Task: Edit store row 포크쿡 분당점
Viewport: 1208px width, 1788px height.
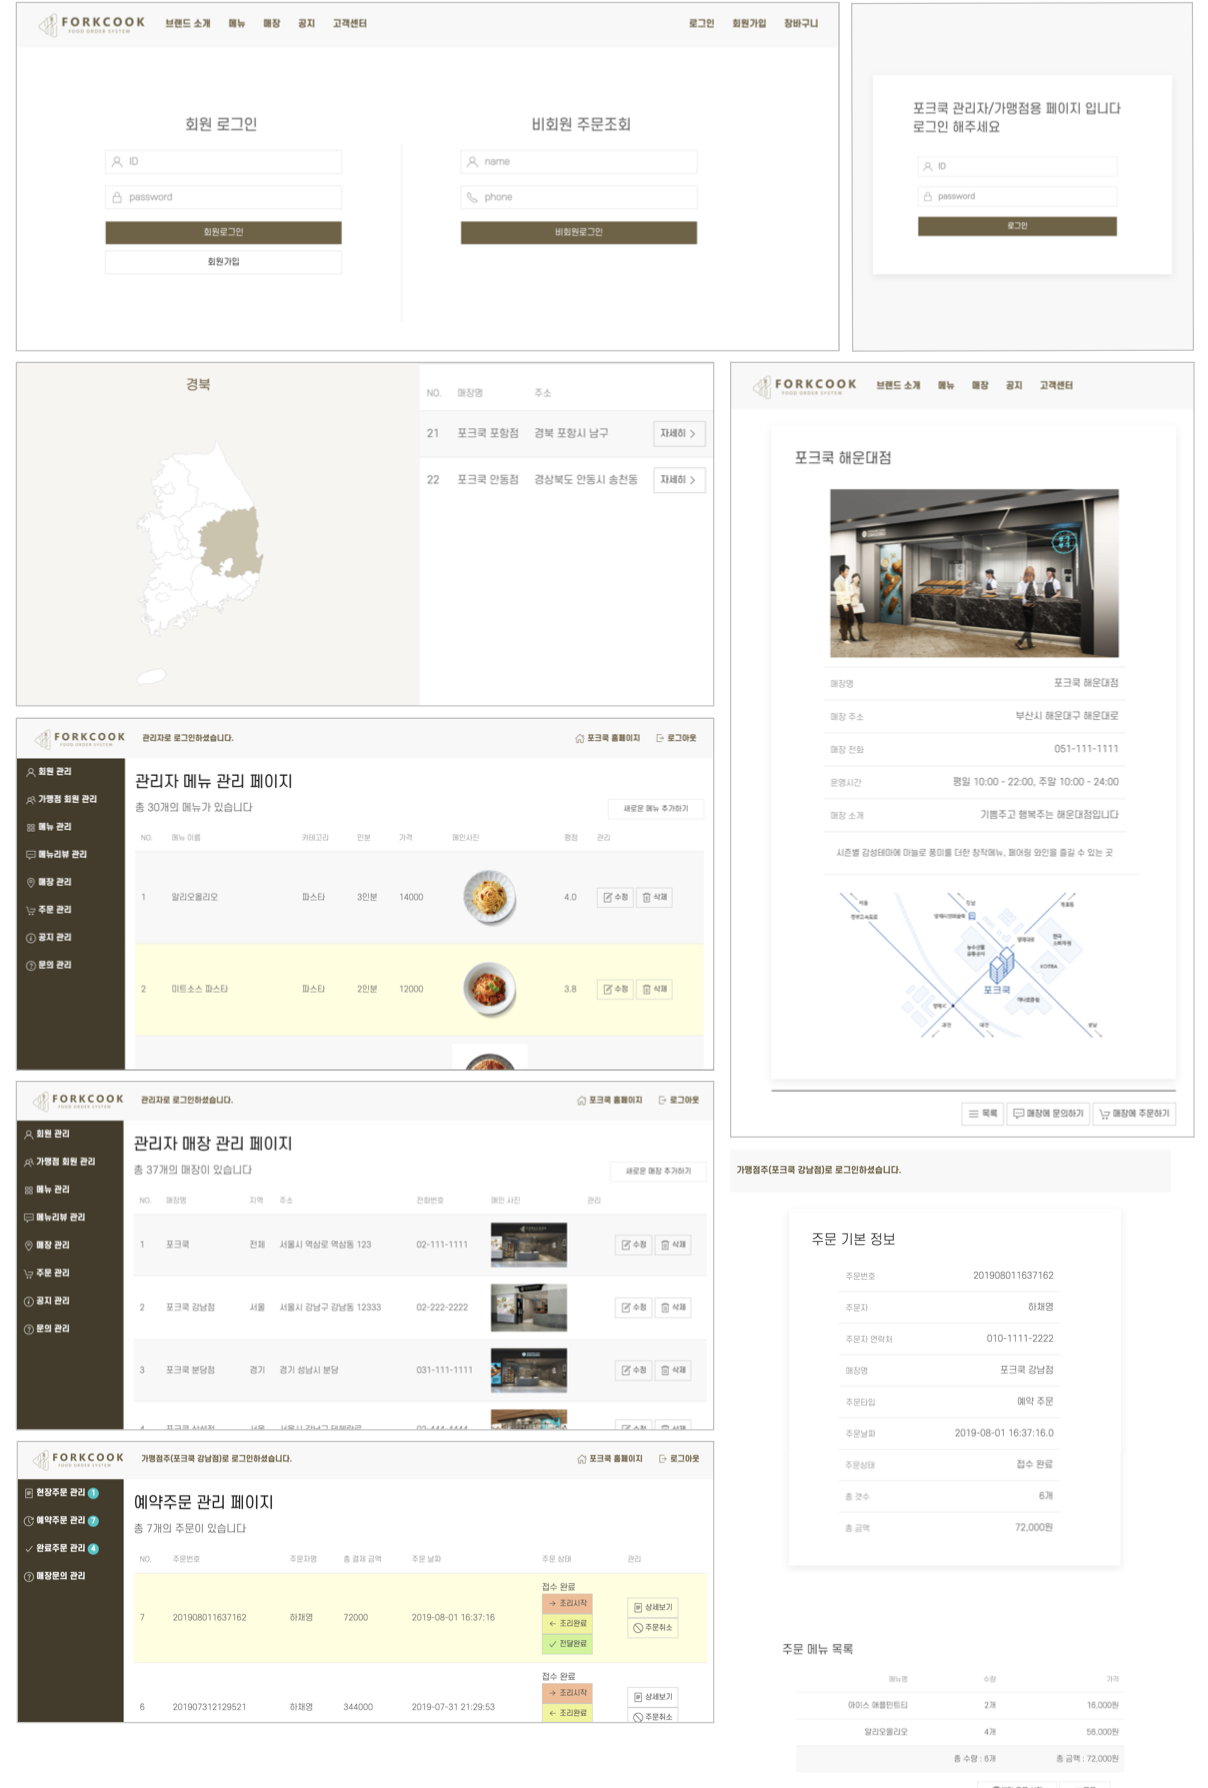Action: 633,1370
